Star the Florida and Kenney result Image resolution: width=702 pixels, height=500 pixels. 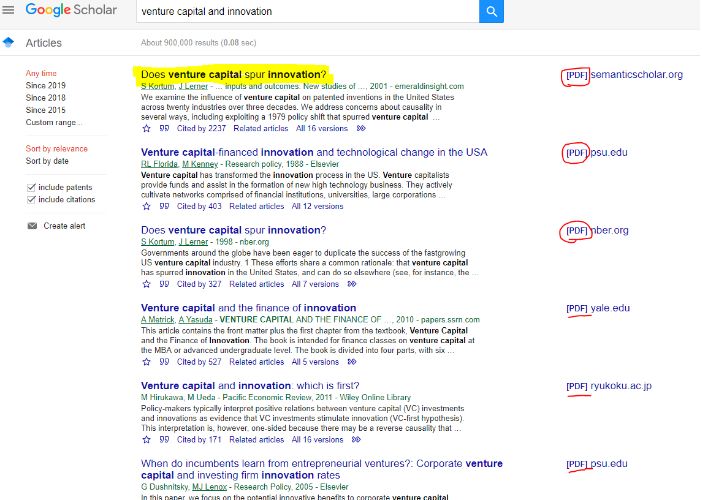[146, 206]
